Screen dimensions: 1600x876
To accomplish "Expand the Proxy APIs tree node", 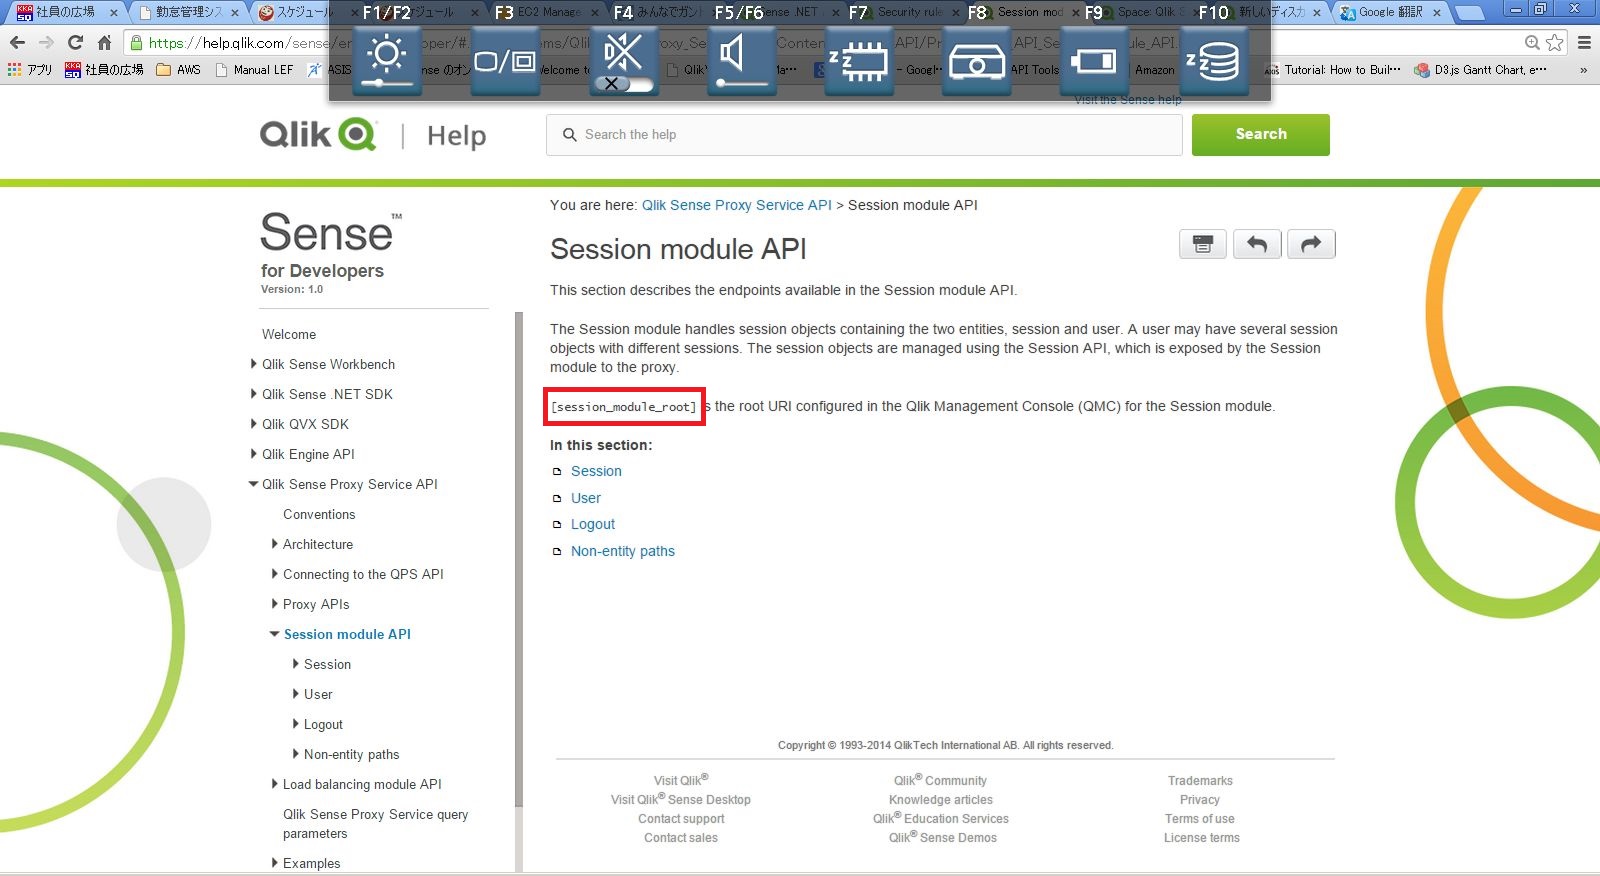I will pyautogui.click(x=275, y=604).
